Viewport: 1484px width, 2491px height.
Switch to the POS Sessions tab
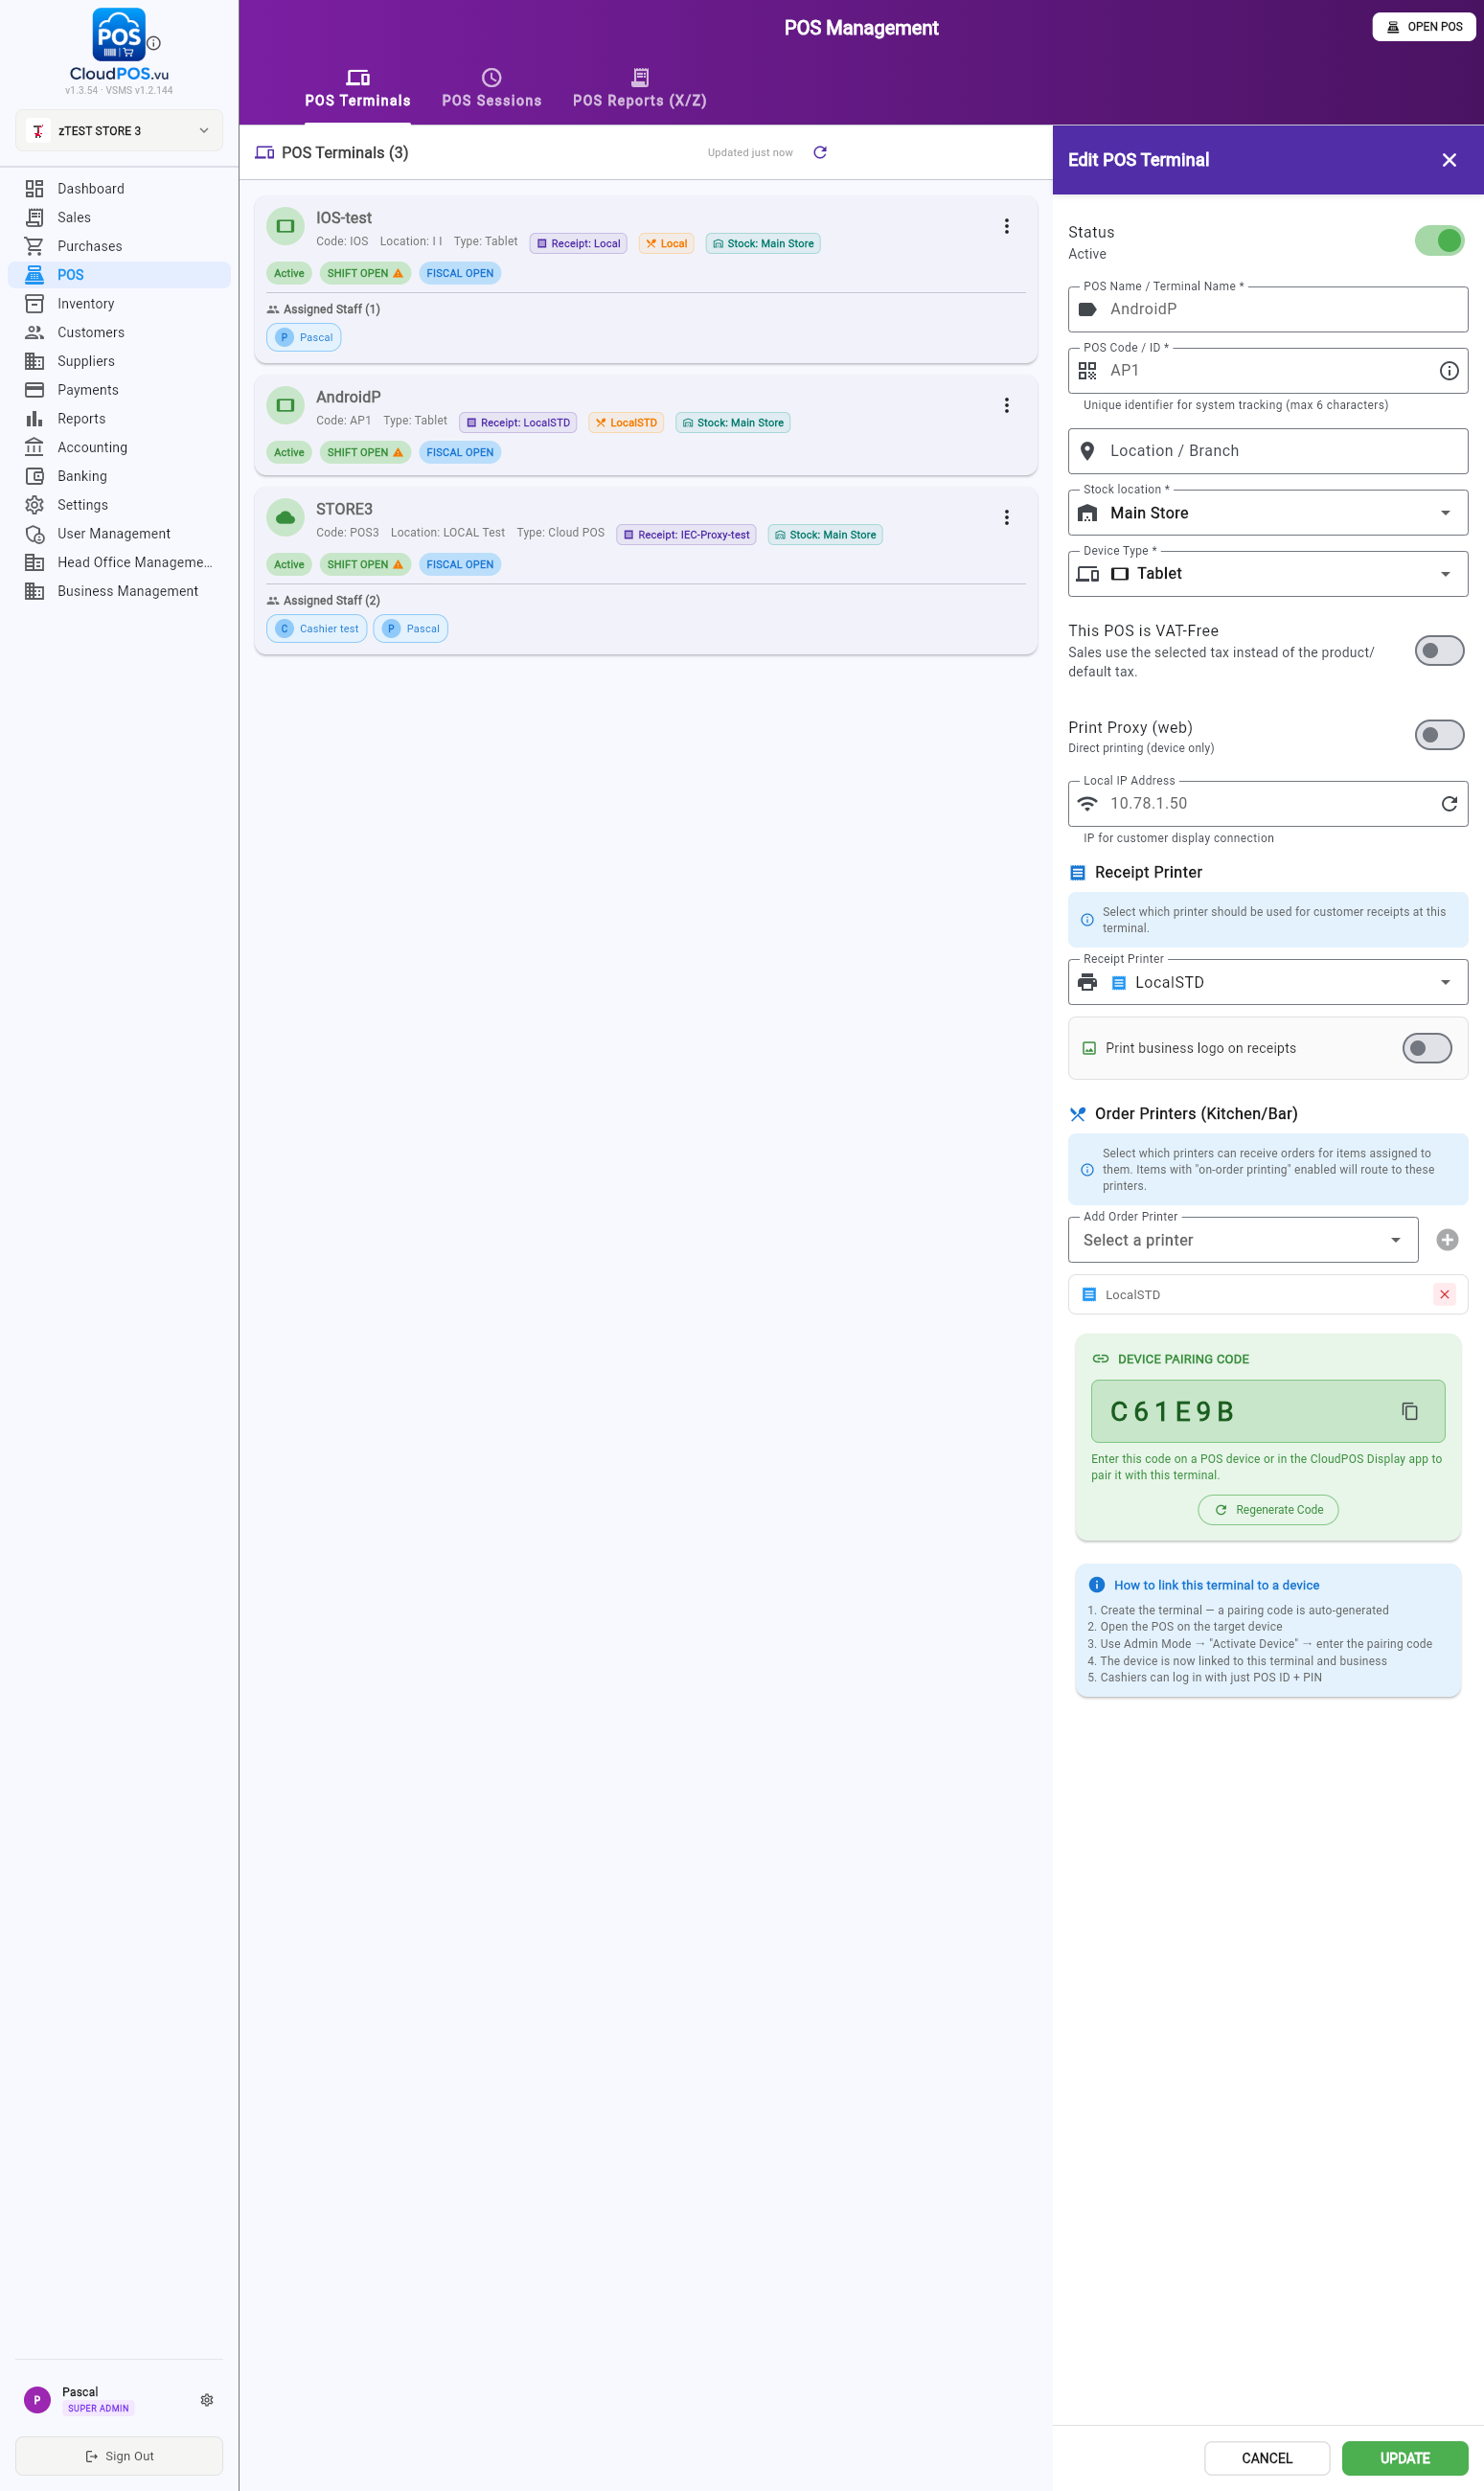click(x=491, y=89)
